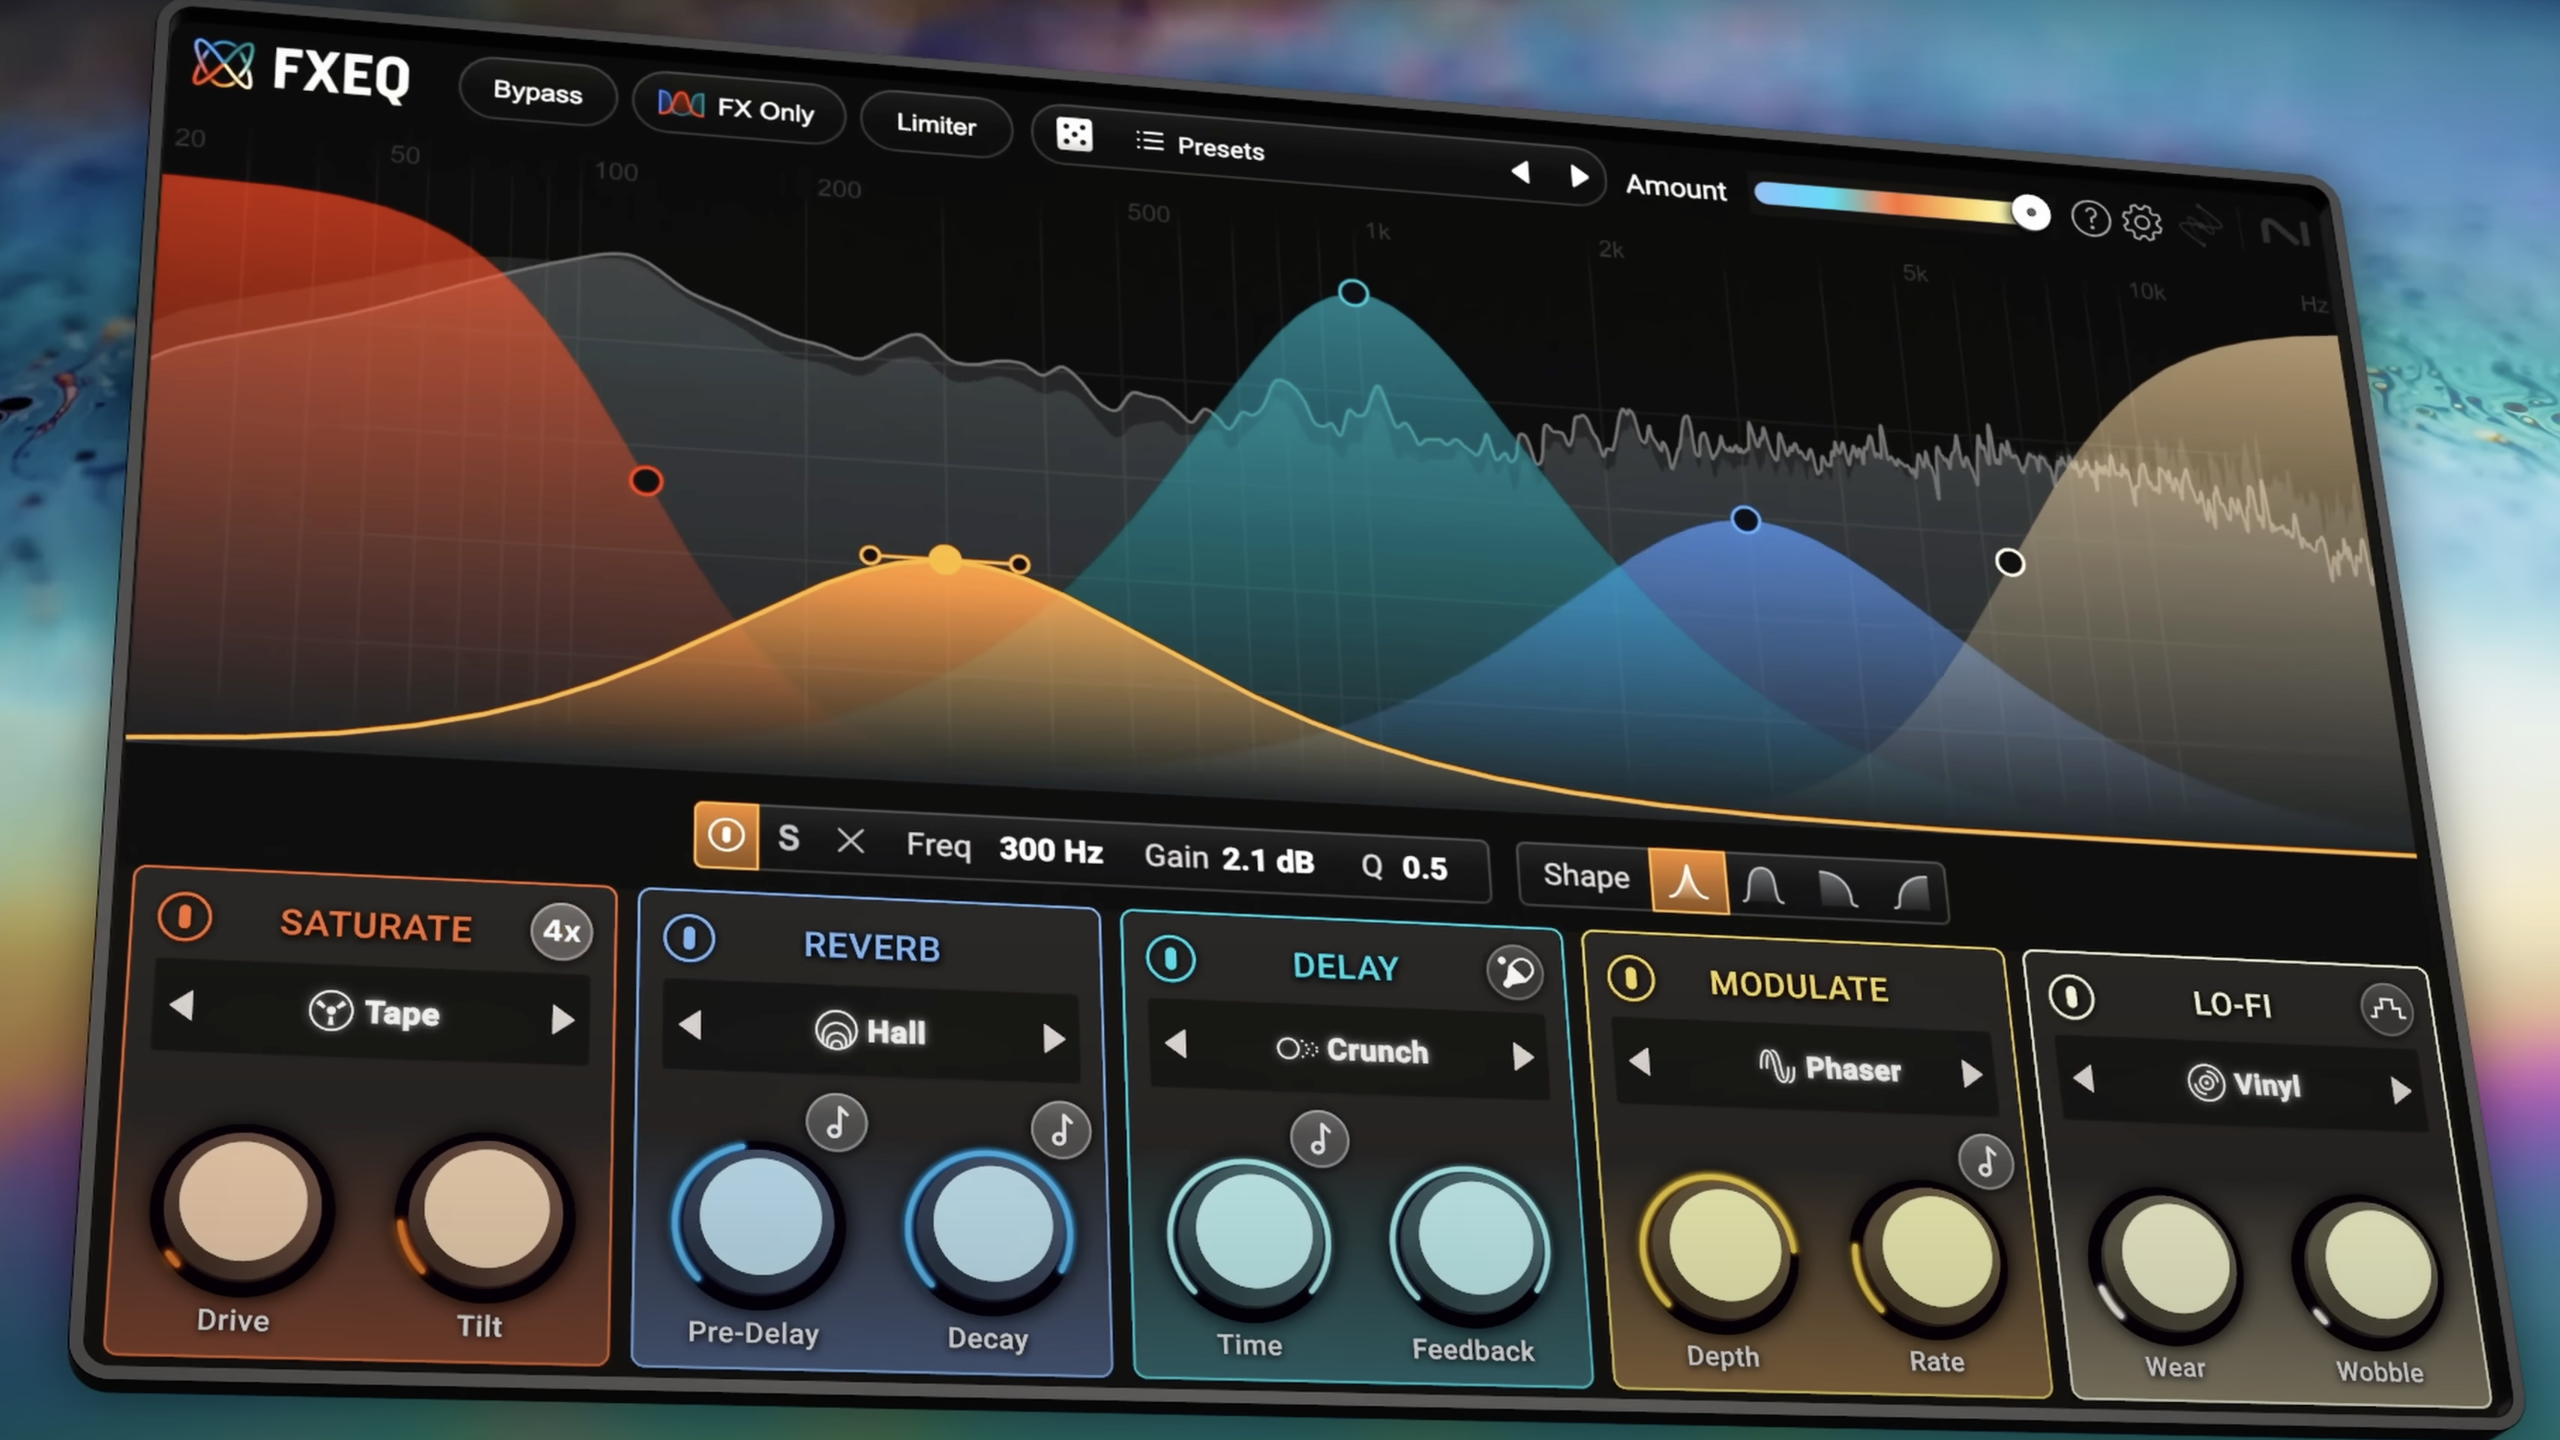Open the settings gear icon
Screen dimensions: 2560x1440
(2142, 222)
